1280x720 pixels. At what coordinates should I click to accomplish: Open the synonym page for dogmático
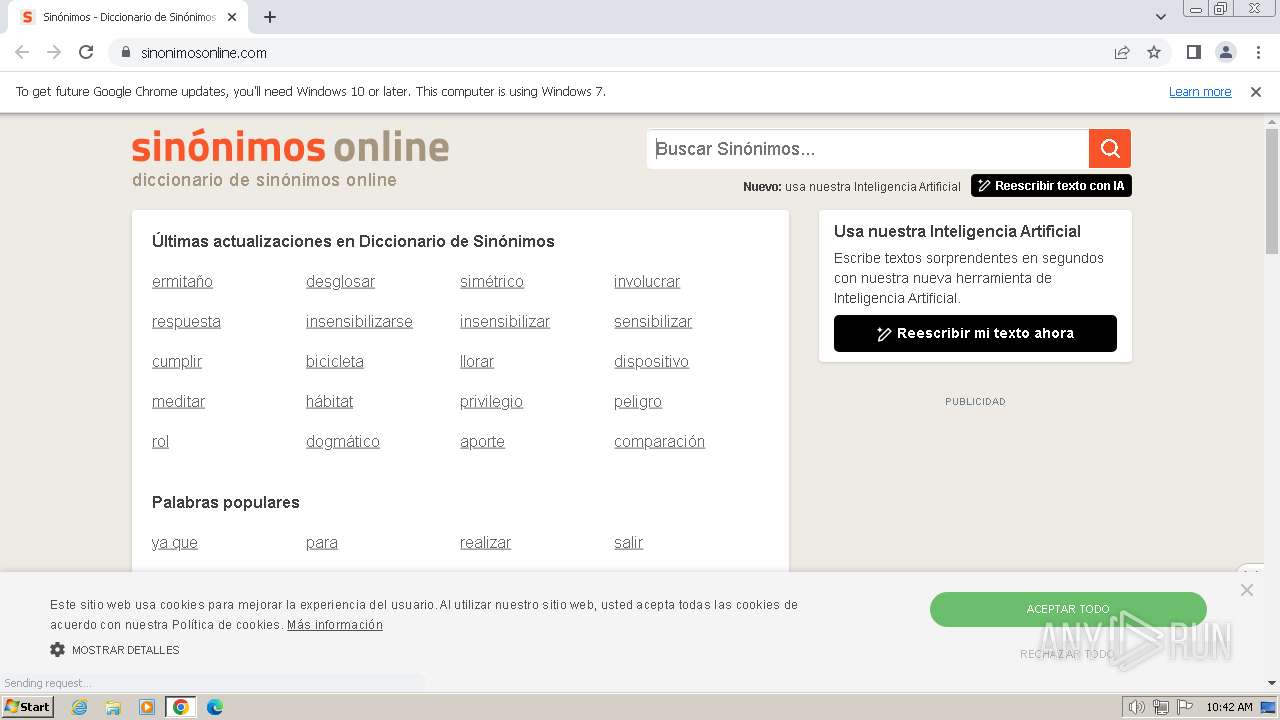343,442
